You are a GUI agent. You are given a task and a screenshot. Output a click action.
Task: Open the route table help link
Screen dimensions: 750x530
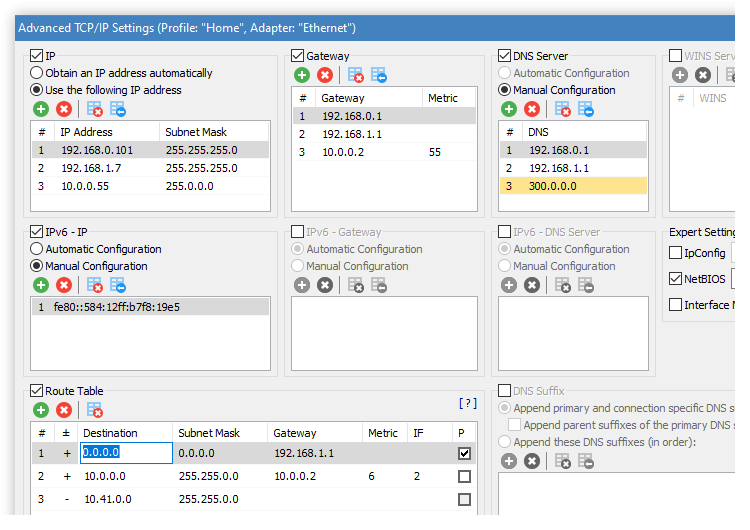click(468, 403)
